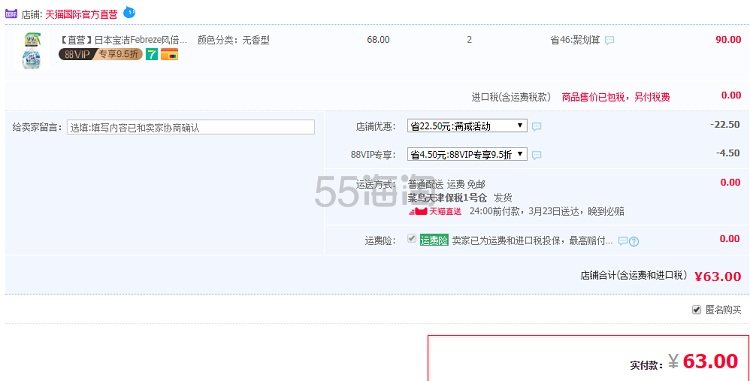Click the green 7-day return icon

click(x=152, y=54)
